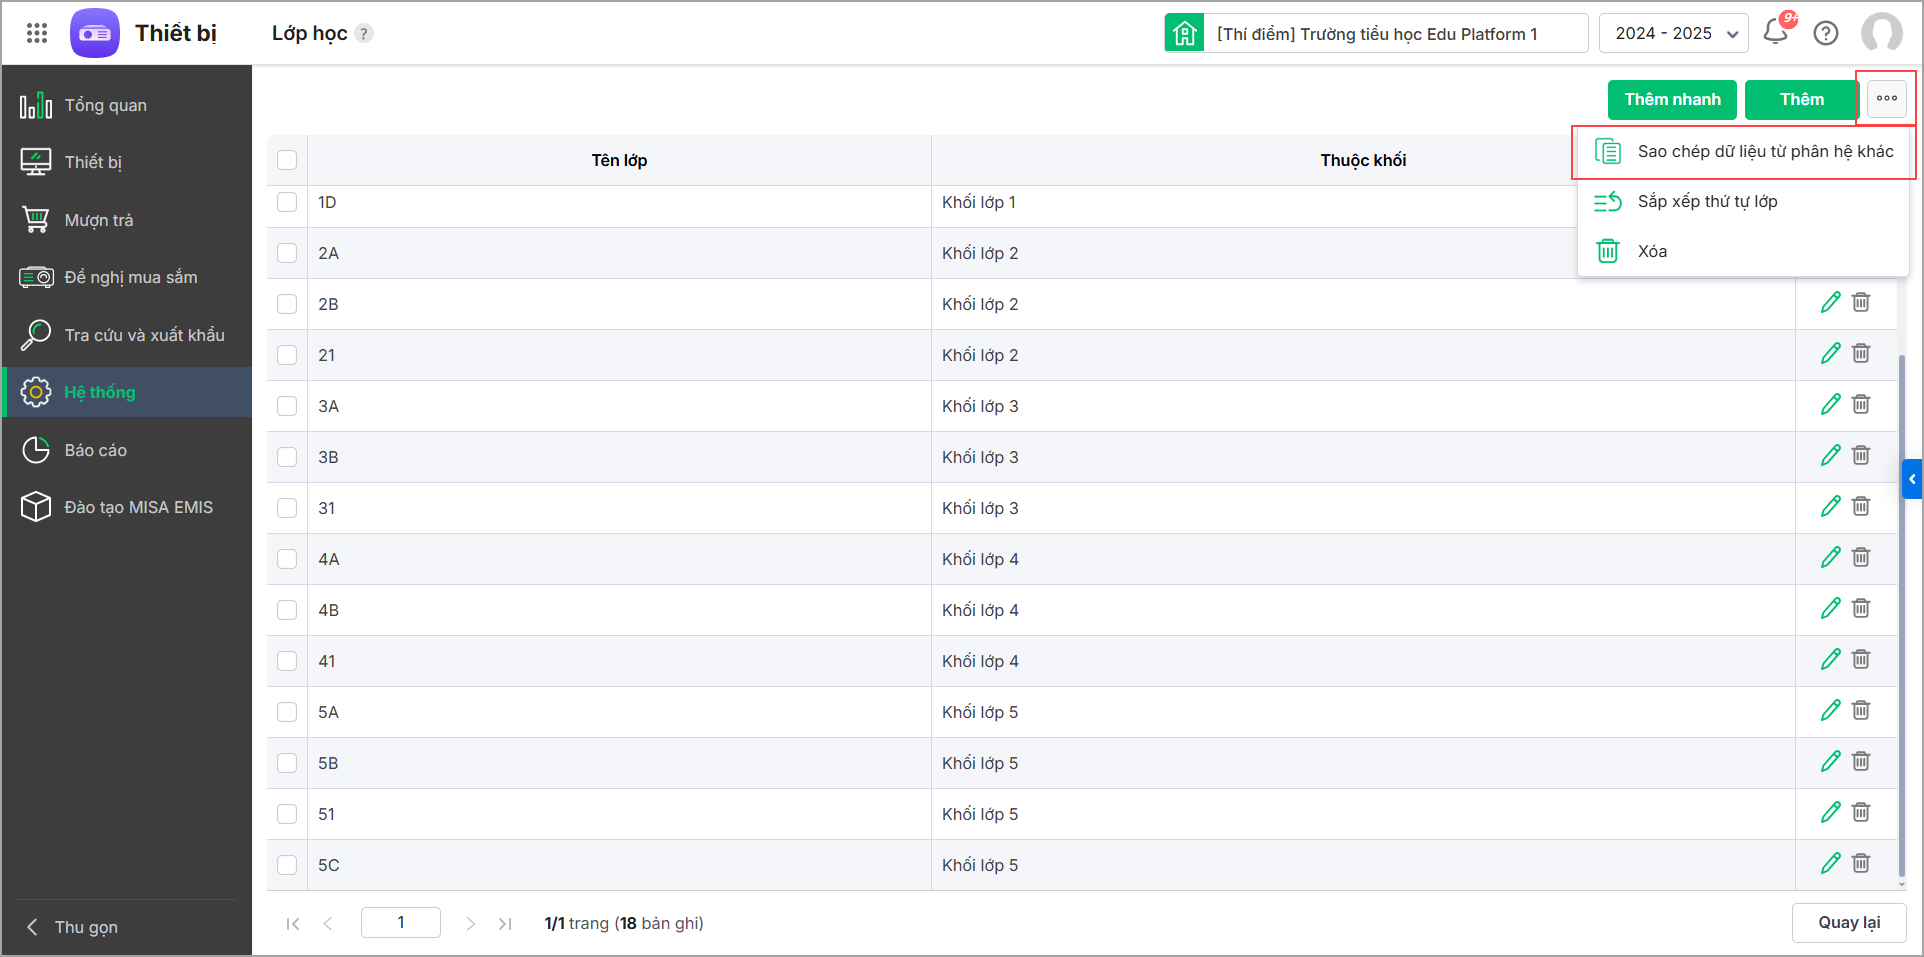
Task: Toggle the select-all checkbox in table header
Action: (287, 160)
